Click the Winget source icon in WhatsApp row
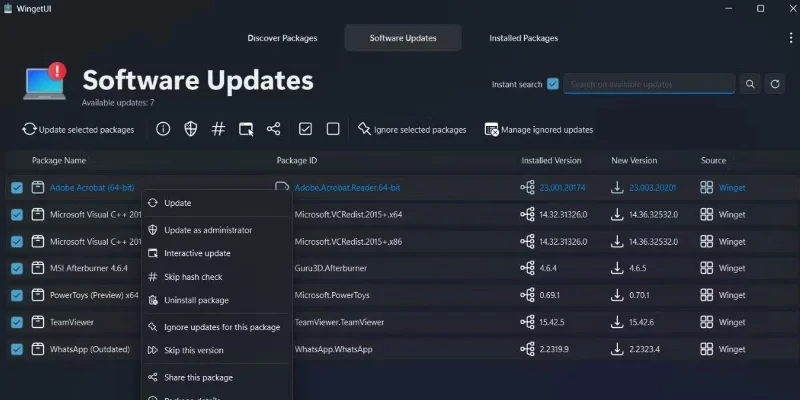Viewport: 800px width, 400px height. [707, 349]
